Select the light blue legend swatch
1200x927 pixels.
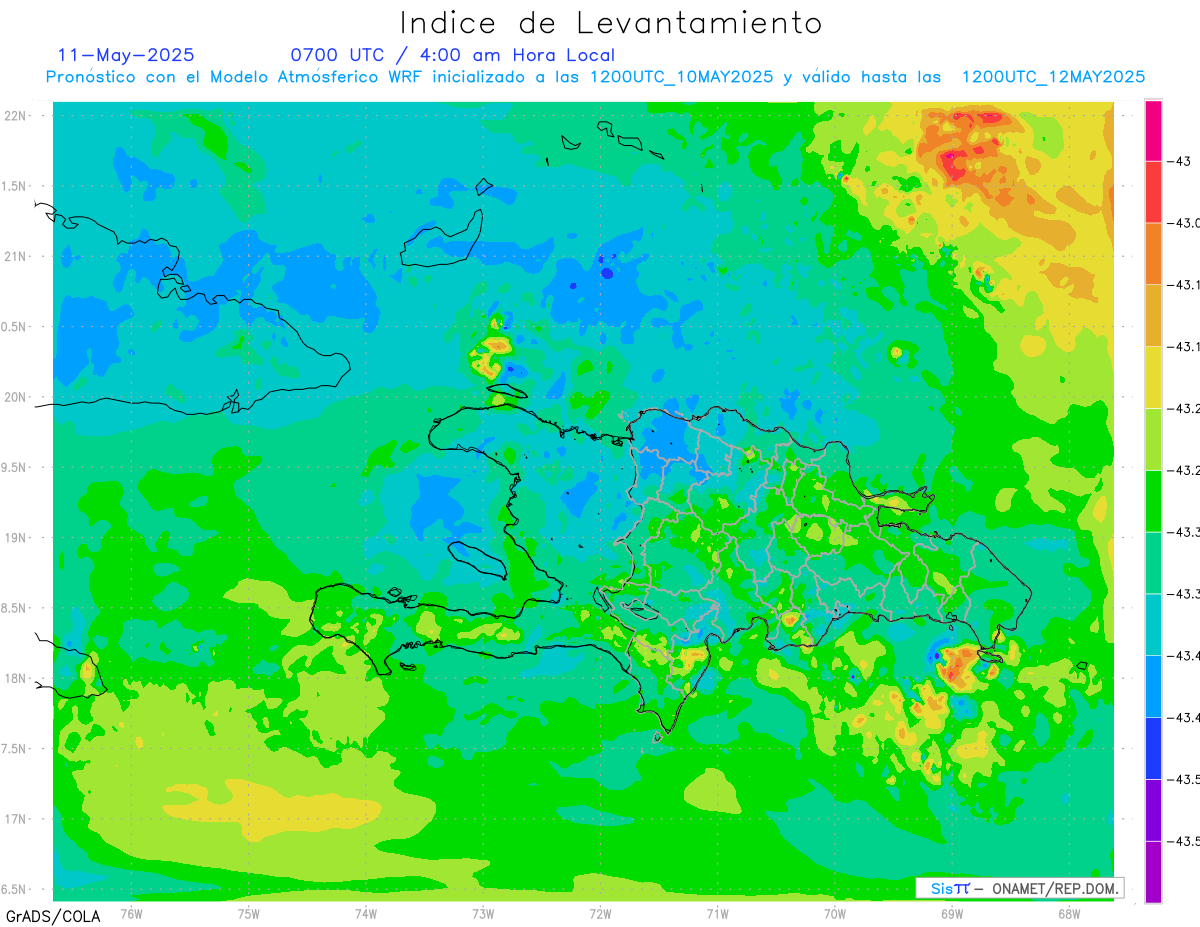(1153, 686)
